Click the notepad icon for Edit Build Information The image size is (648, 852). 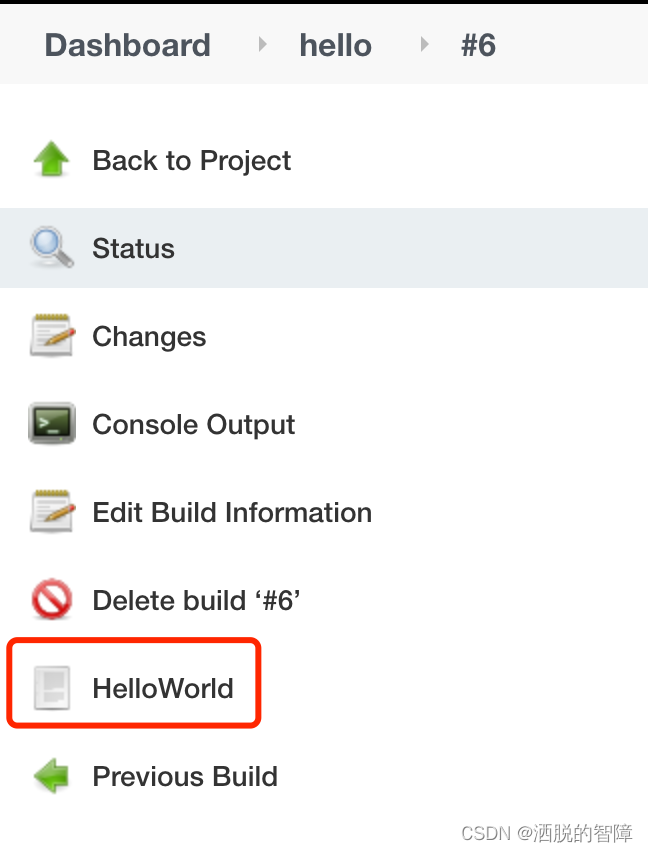coord(52,511)
